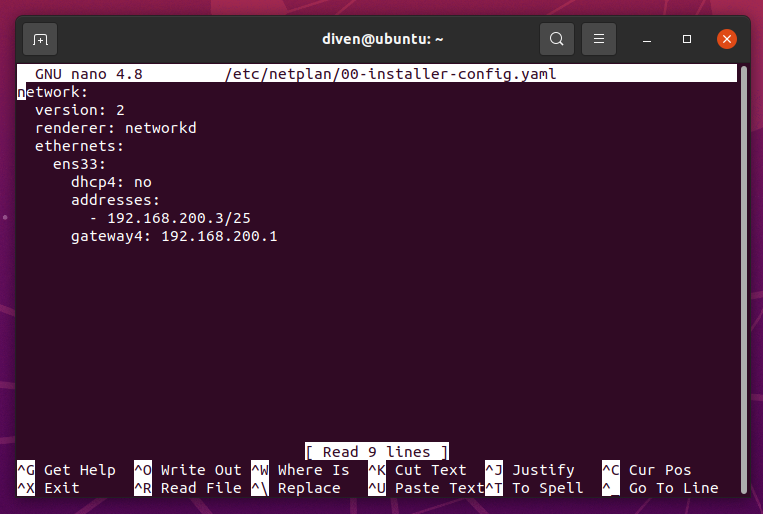
Task: Open the terminal search icon
Action: point(557,40)
